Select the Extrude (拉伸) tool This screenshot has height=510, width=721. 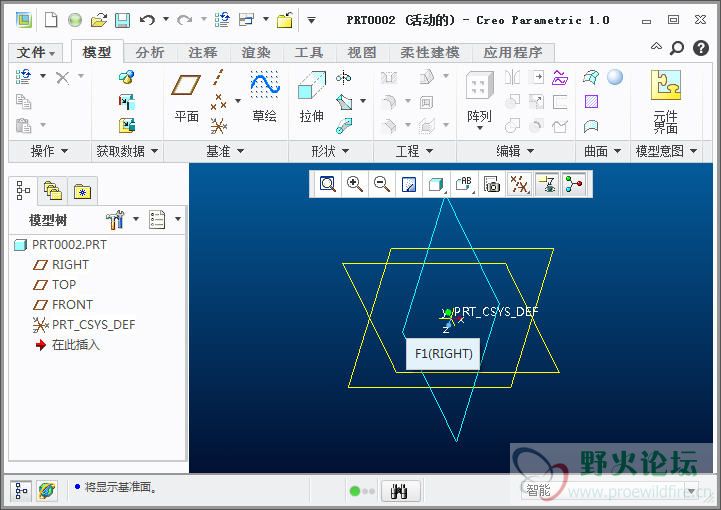312,97
